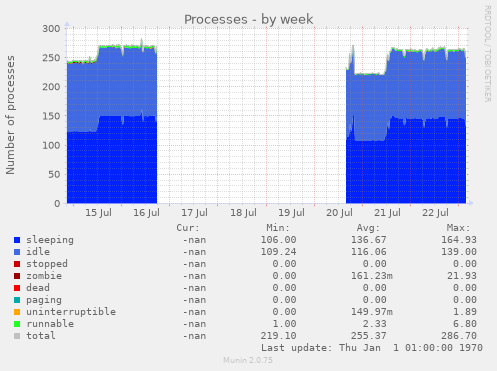This screenshot has width=497, height=371.
Task: Select the 'paging' legend label
Action: (44, 300)
